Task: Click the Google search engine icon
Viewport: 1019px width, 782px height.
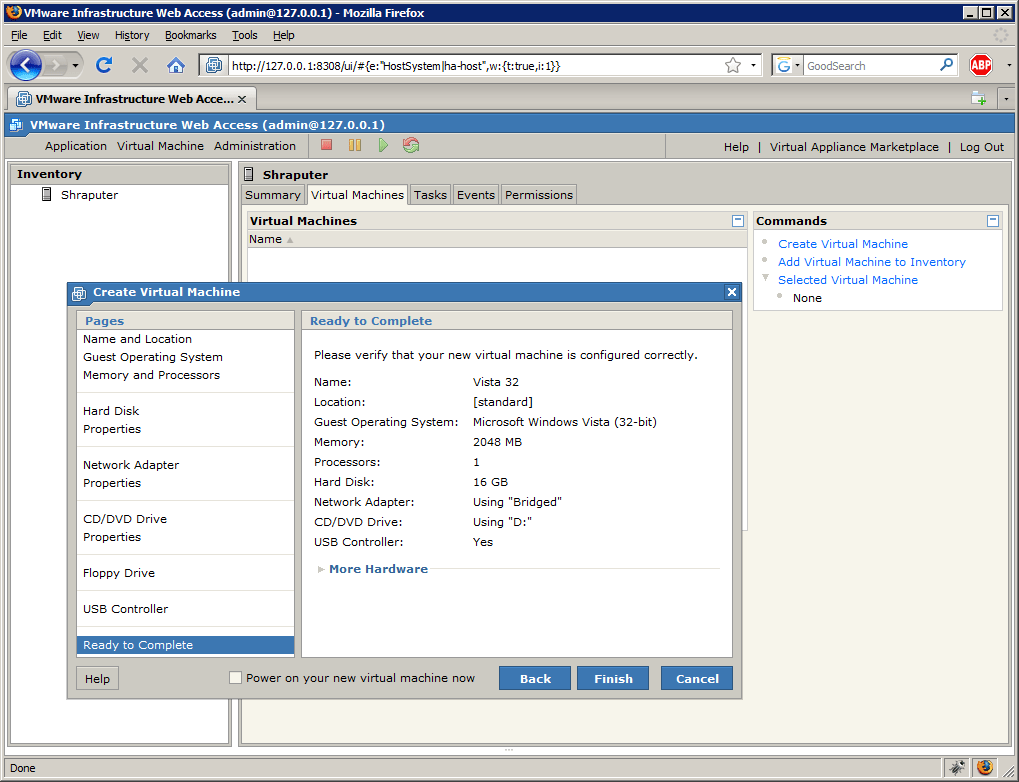Action: (784, 66)
